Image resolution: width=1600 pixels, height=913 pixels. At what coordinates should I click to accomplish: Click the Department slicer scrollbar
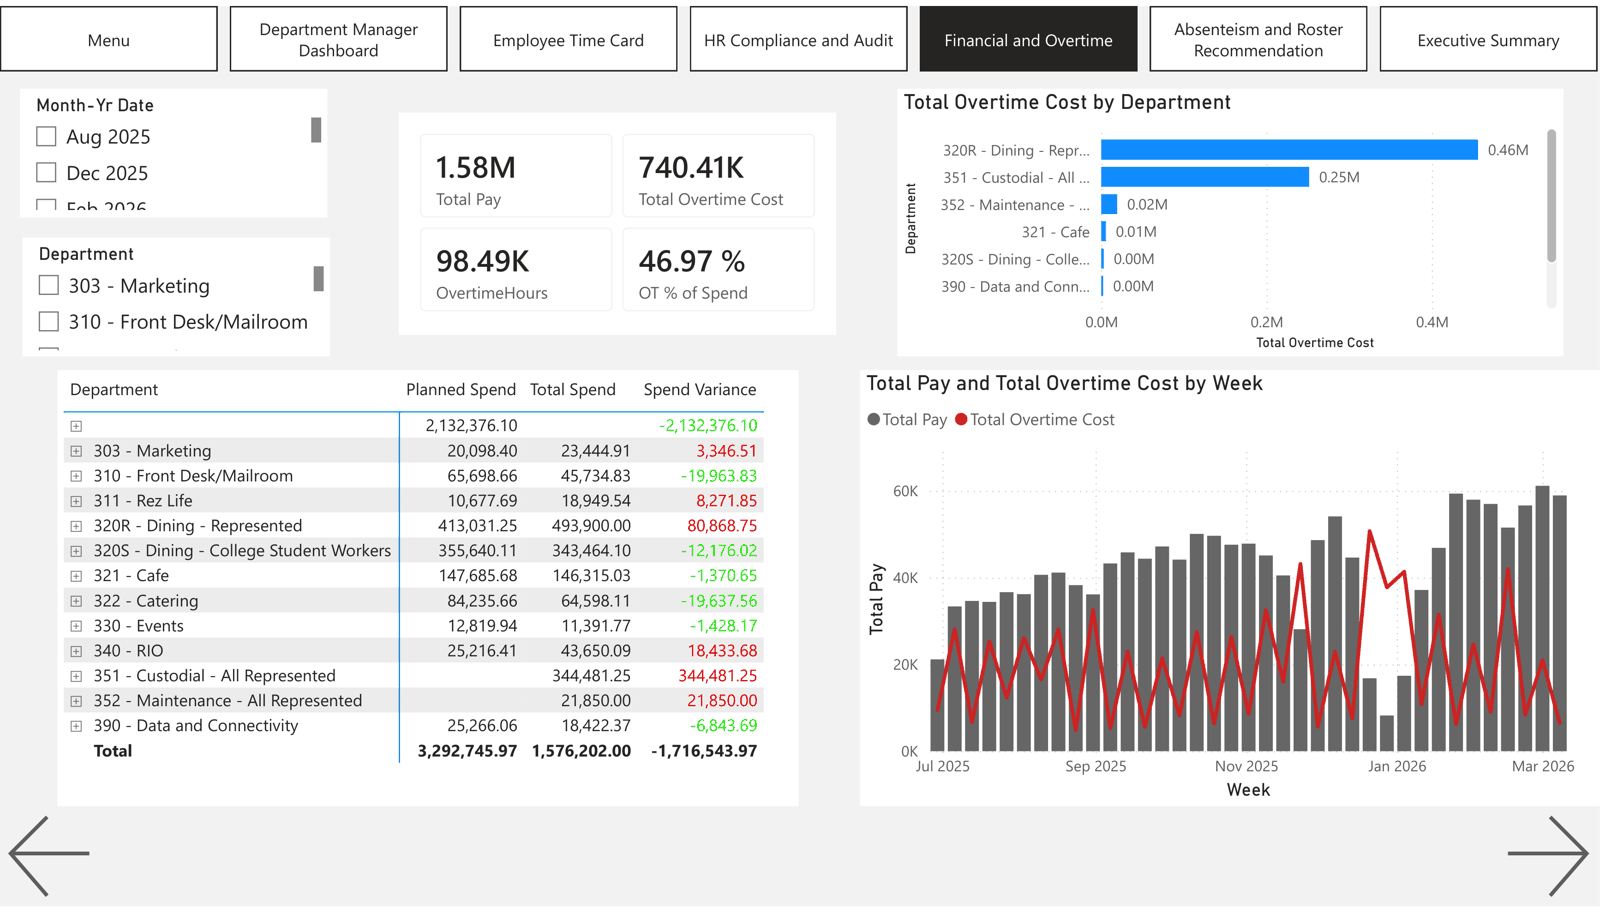319,278
